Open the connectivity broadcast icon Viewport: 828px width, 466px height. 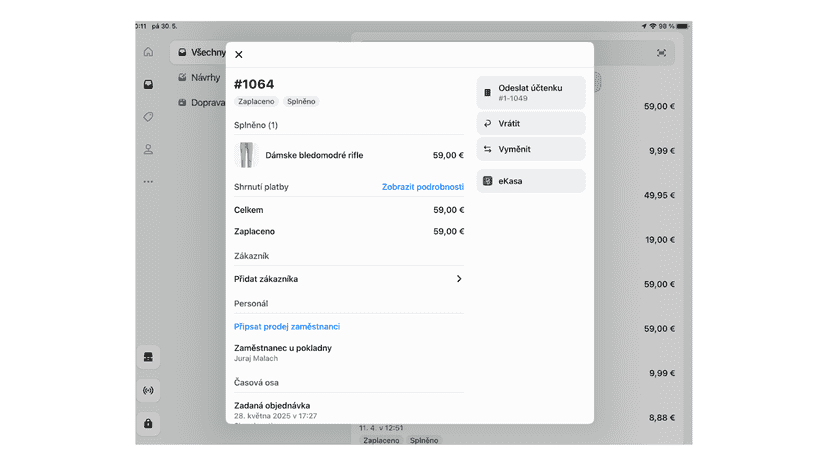tap(148, 390)
